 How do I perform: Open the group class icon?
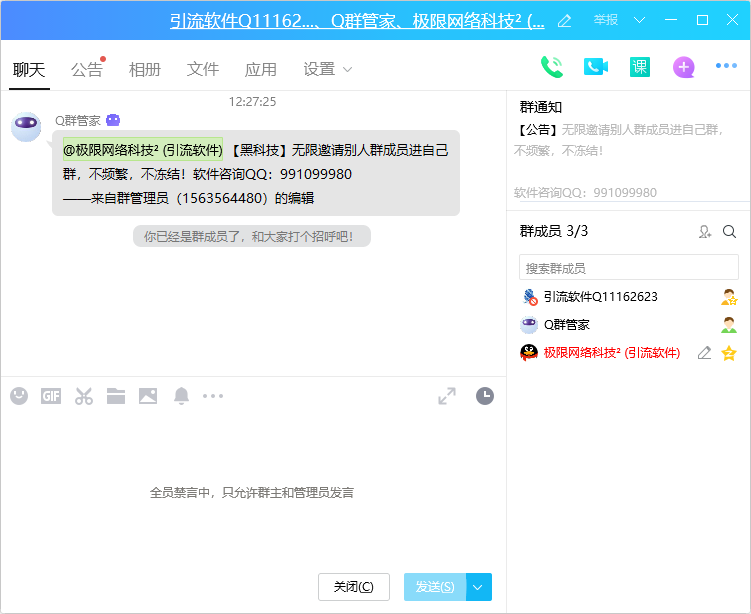(x=639, y=67)
